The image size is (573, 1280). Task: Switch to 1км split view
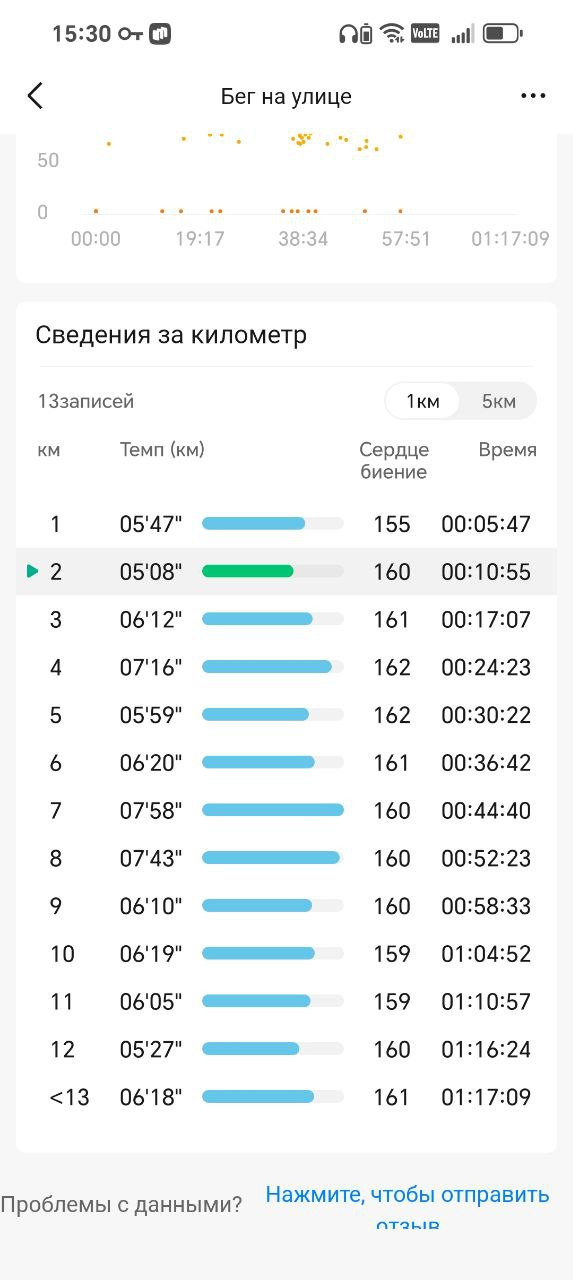422,401
